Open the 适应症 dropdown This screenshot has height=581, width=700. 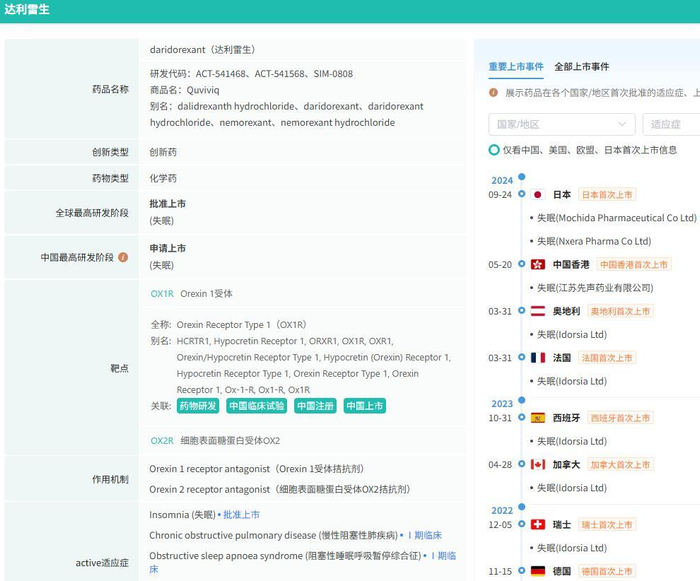671,124
